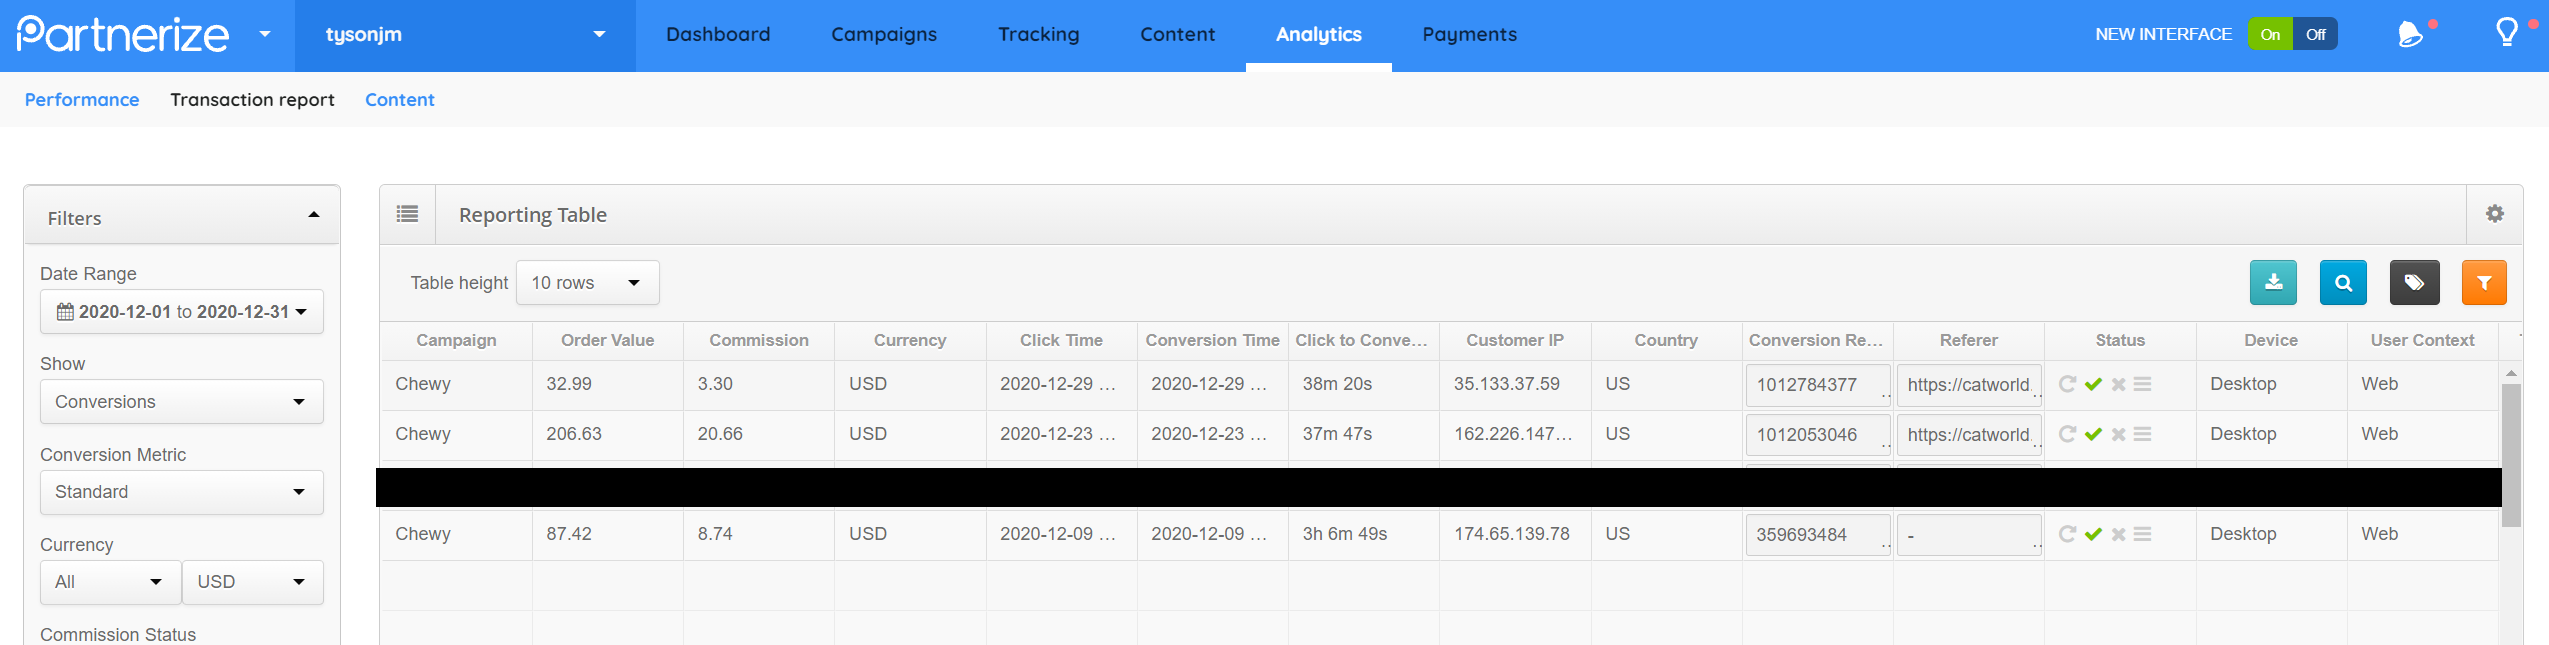Image resolution: width=2549 pixels, height=645 pixels.
Task: Click the Partnerize logo
Action: [123, 34]
